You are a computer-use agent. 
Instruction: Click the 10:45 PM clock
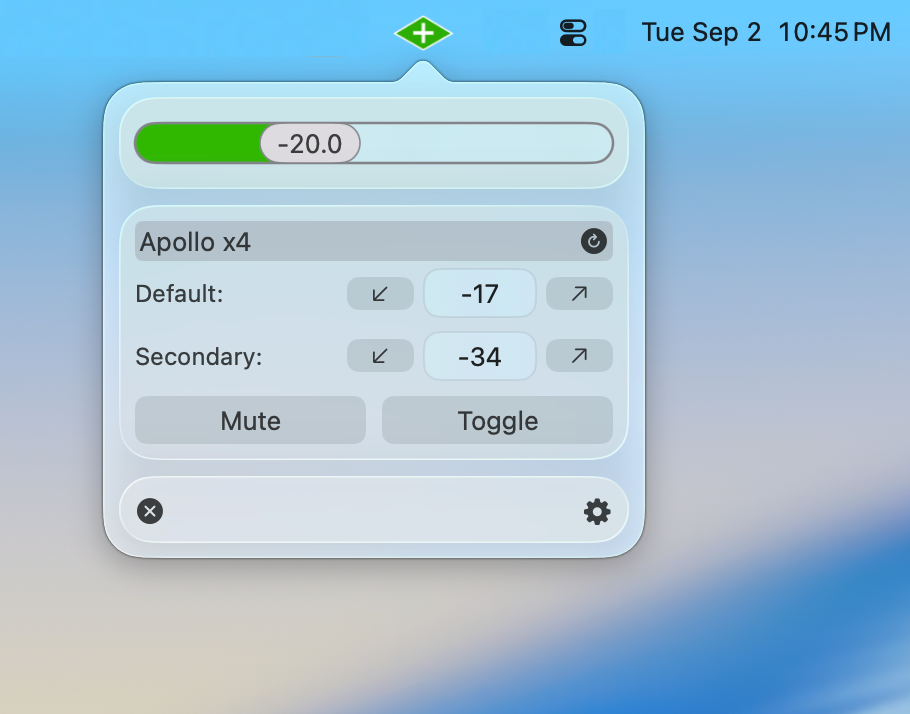[x=835, y=32]
